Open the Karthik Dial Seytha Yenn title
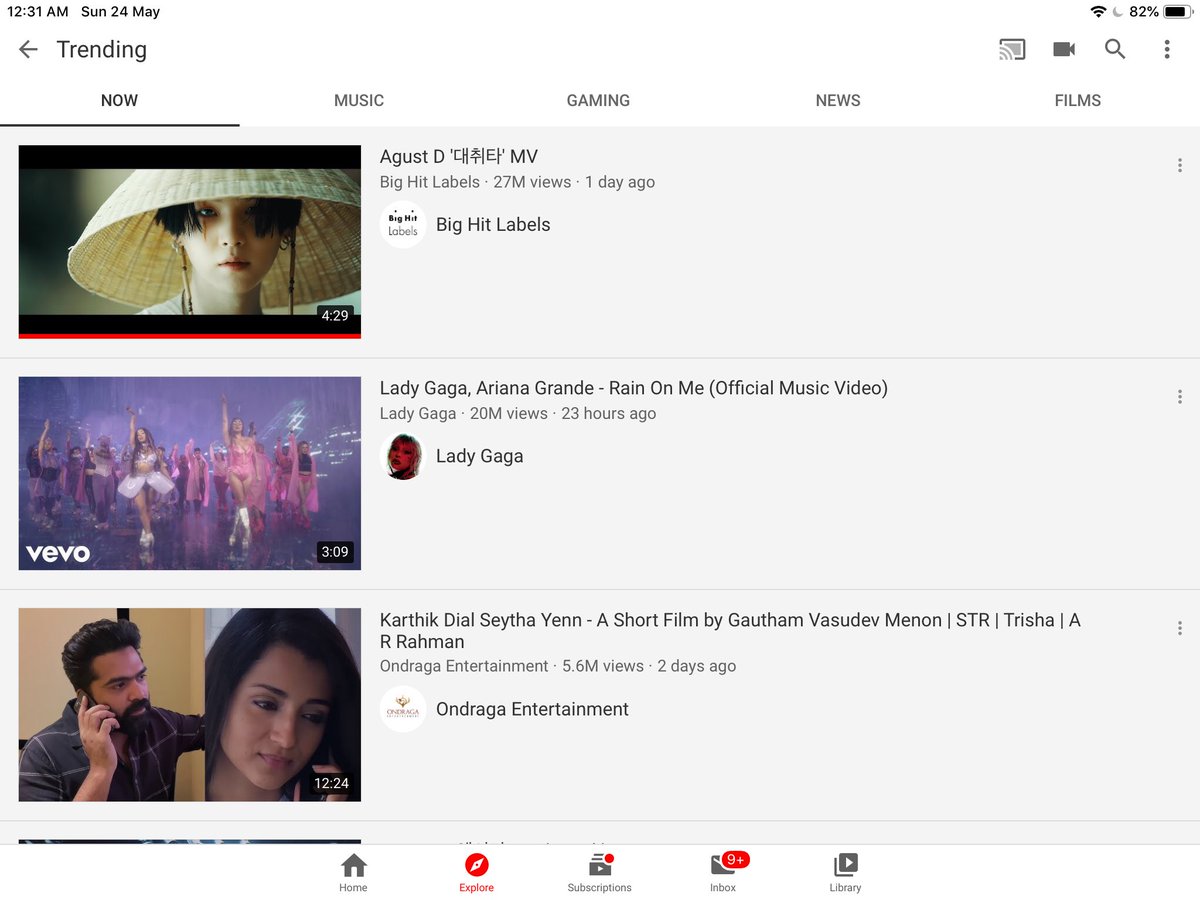 click(730, 631)
